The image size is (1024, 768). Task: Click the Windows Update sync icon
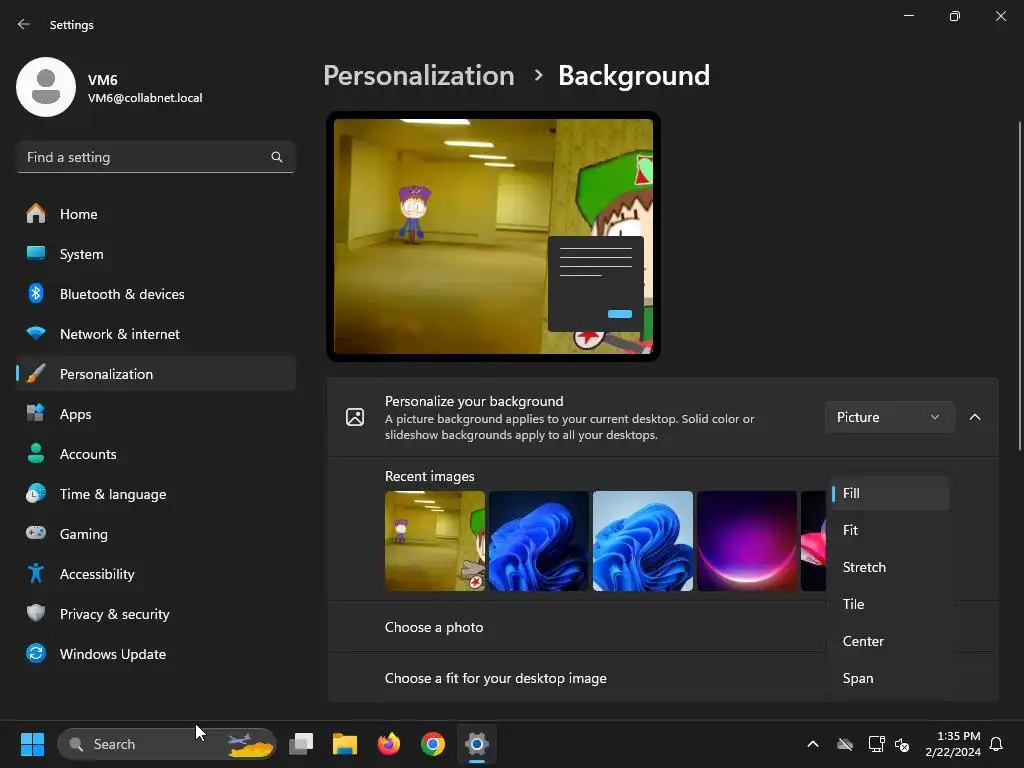[x=36, y=653]
